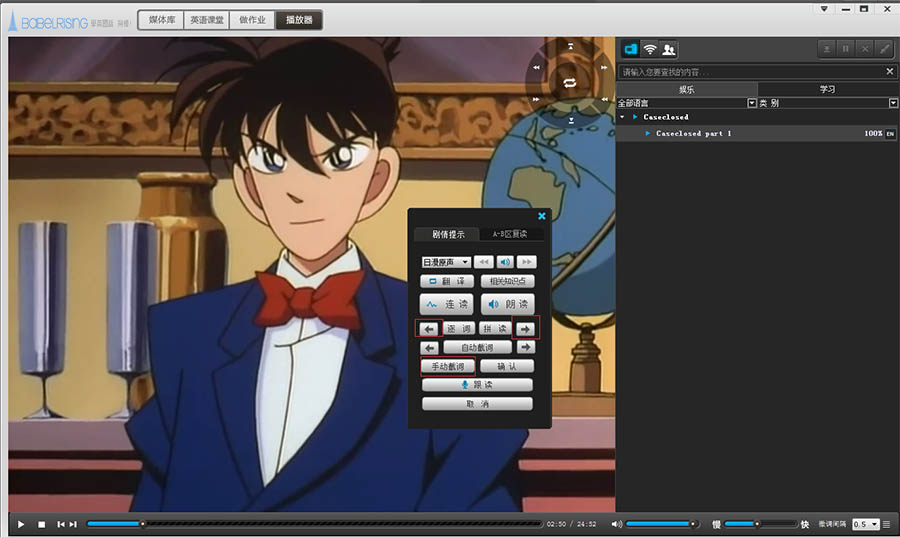Open the title bar dropdown triangle menu
This screenshot has height=537, width=900.
pos(824,9)
